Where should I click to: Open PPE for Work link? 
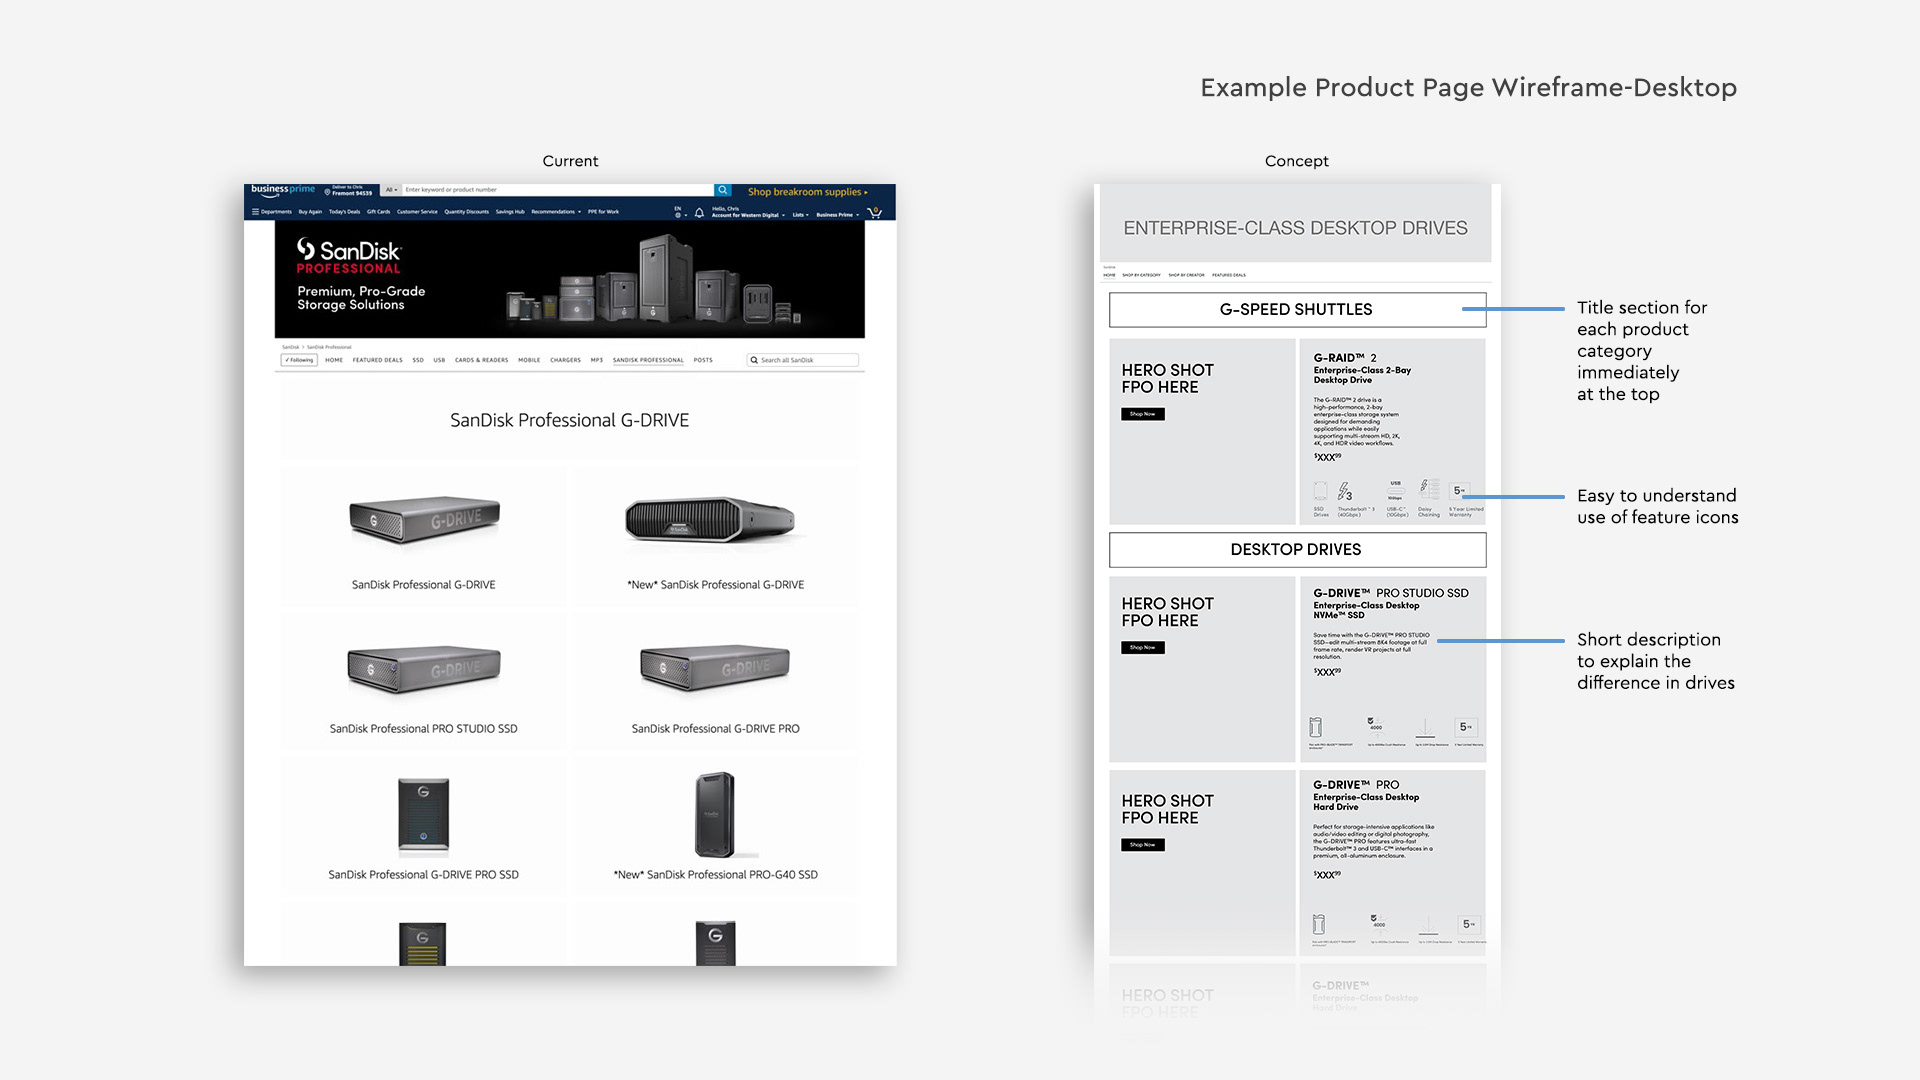(x=603, y=212)
